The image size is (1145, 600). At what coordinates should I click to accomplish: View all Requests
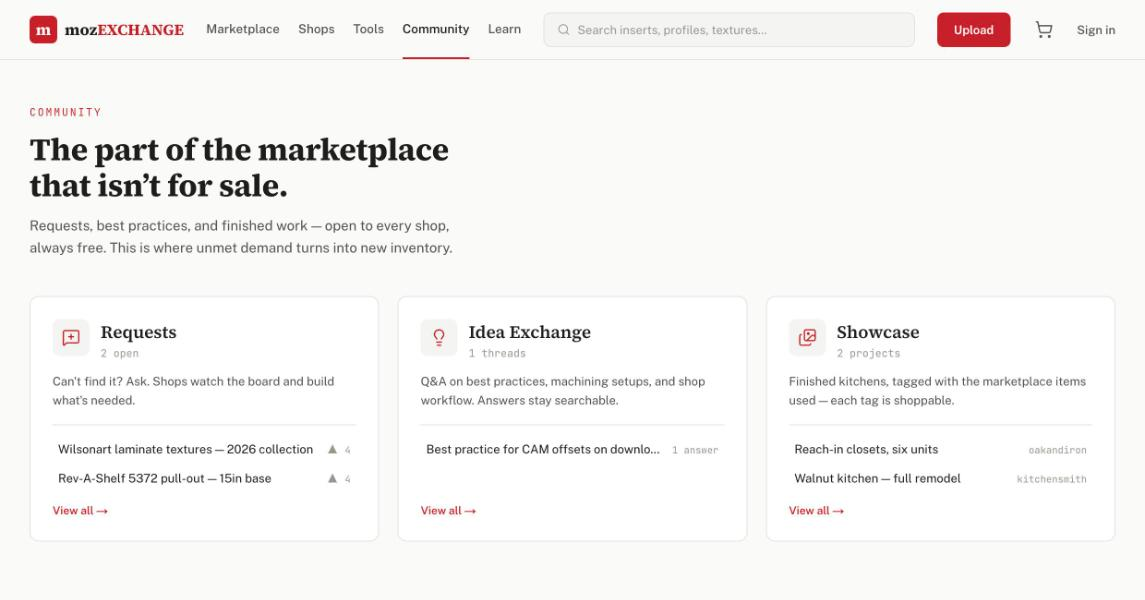tap(80, 511)
